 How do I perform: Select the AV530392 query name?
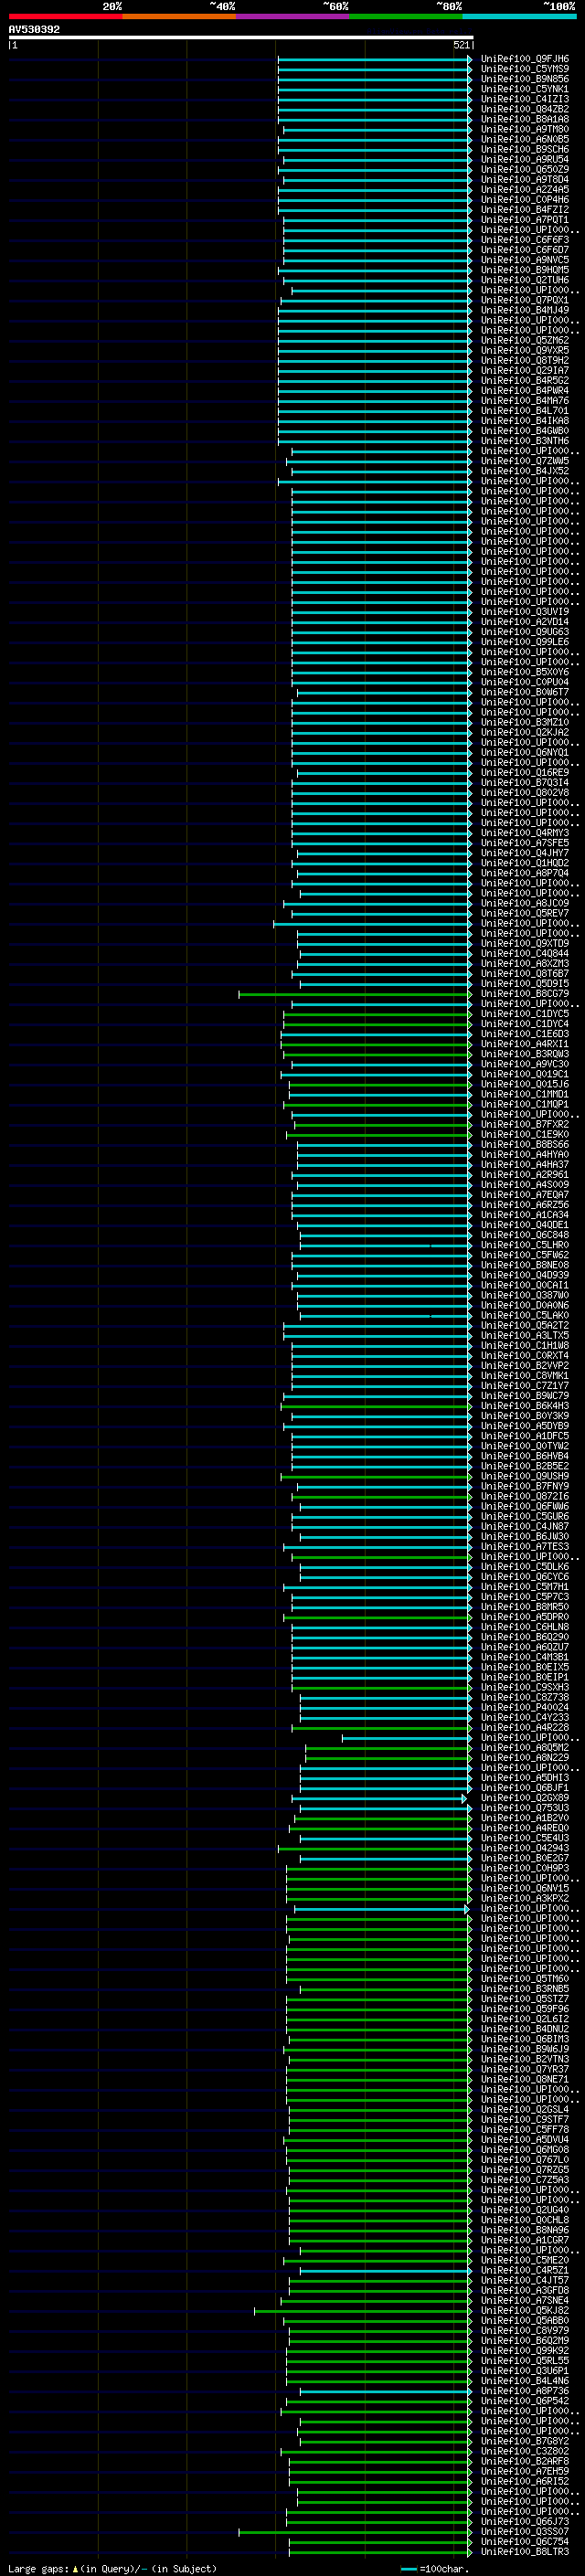coord(34,29)
